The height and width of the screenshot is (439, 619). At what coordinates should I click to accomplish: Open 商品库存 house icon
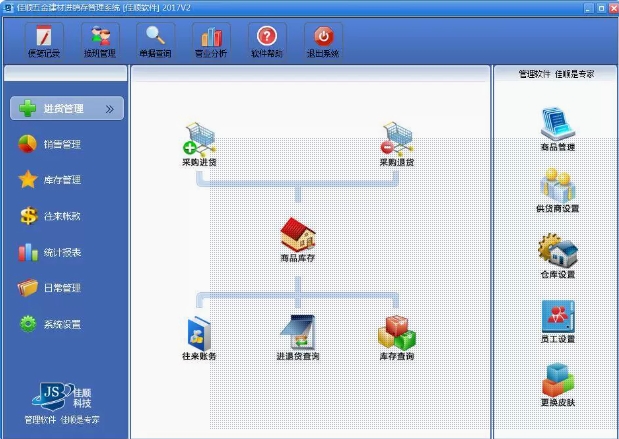point(298,240)
